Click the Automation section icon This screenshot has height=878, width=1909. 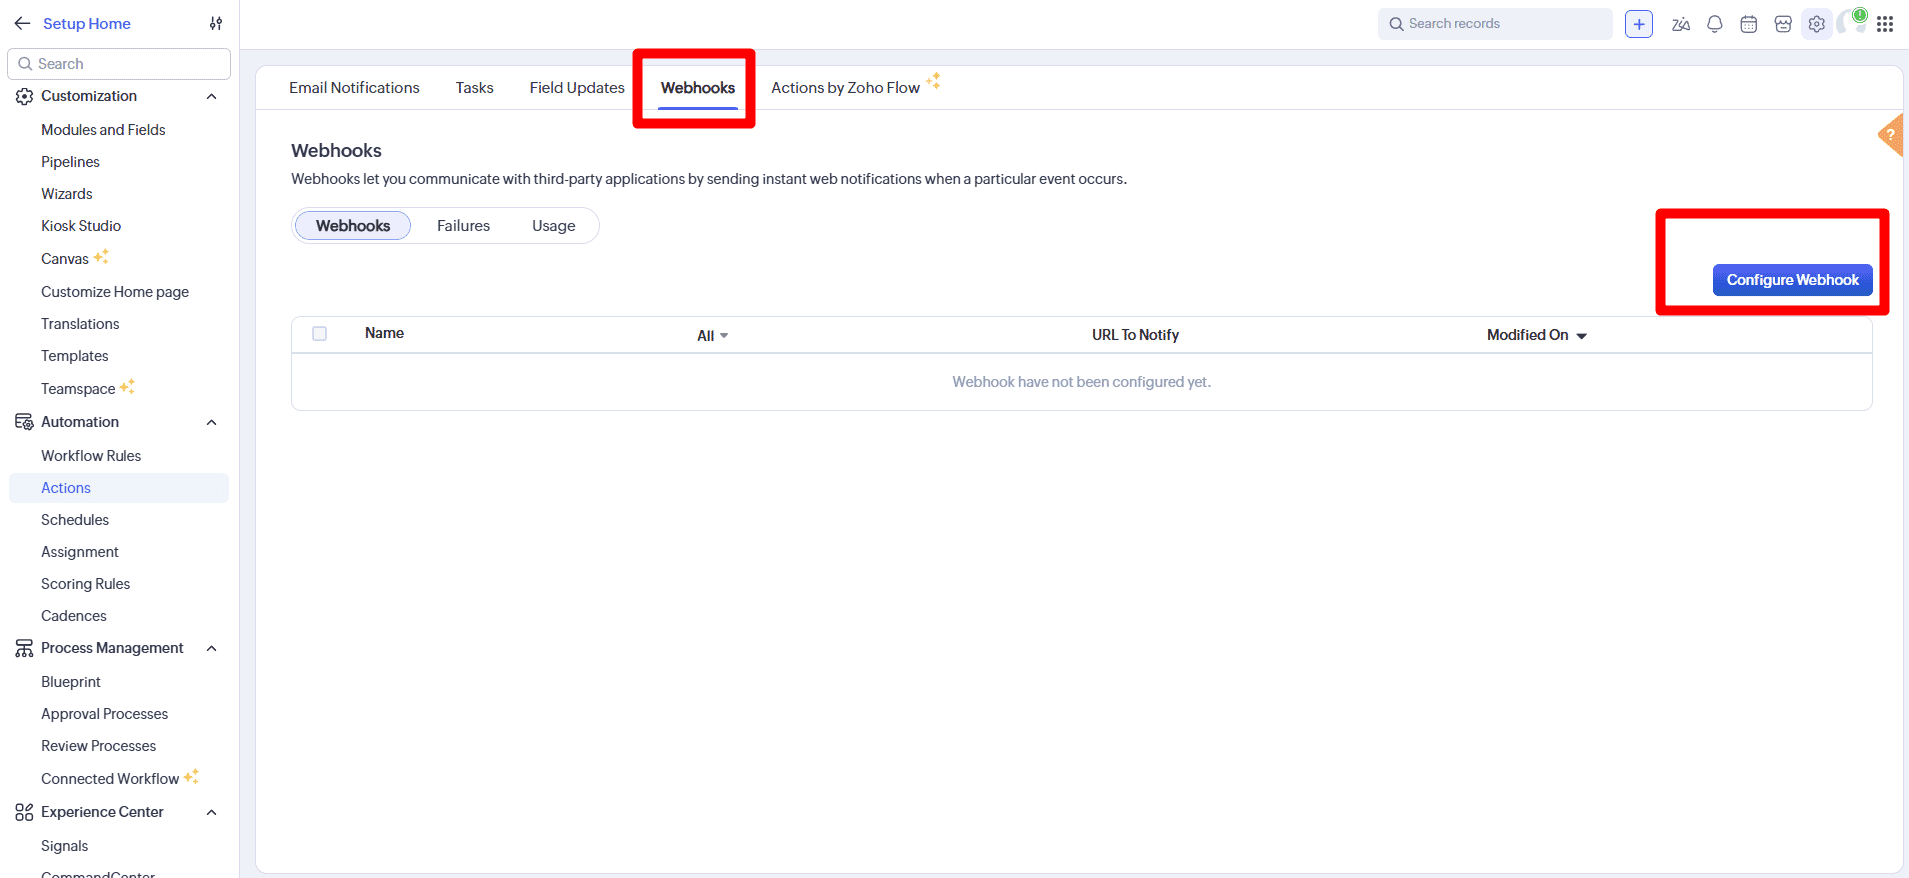24,422
